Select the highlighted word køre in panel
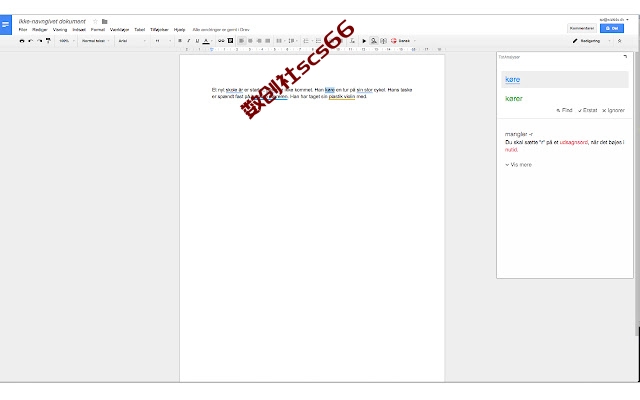 point(513,80)
